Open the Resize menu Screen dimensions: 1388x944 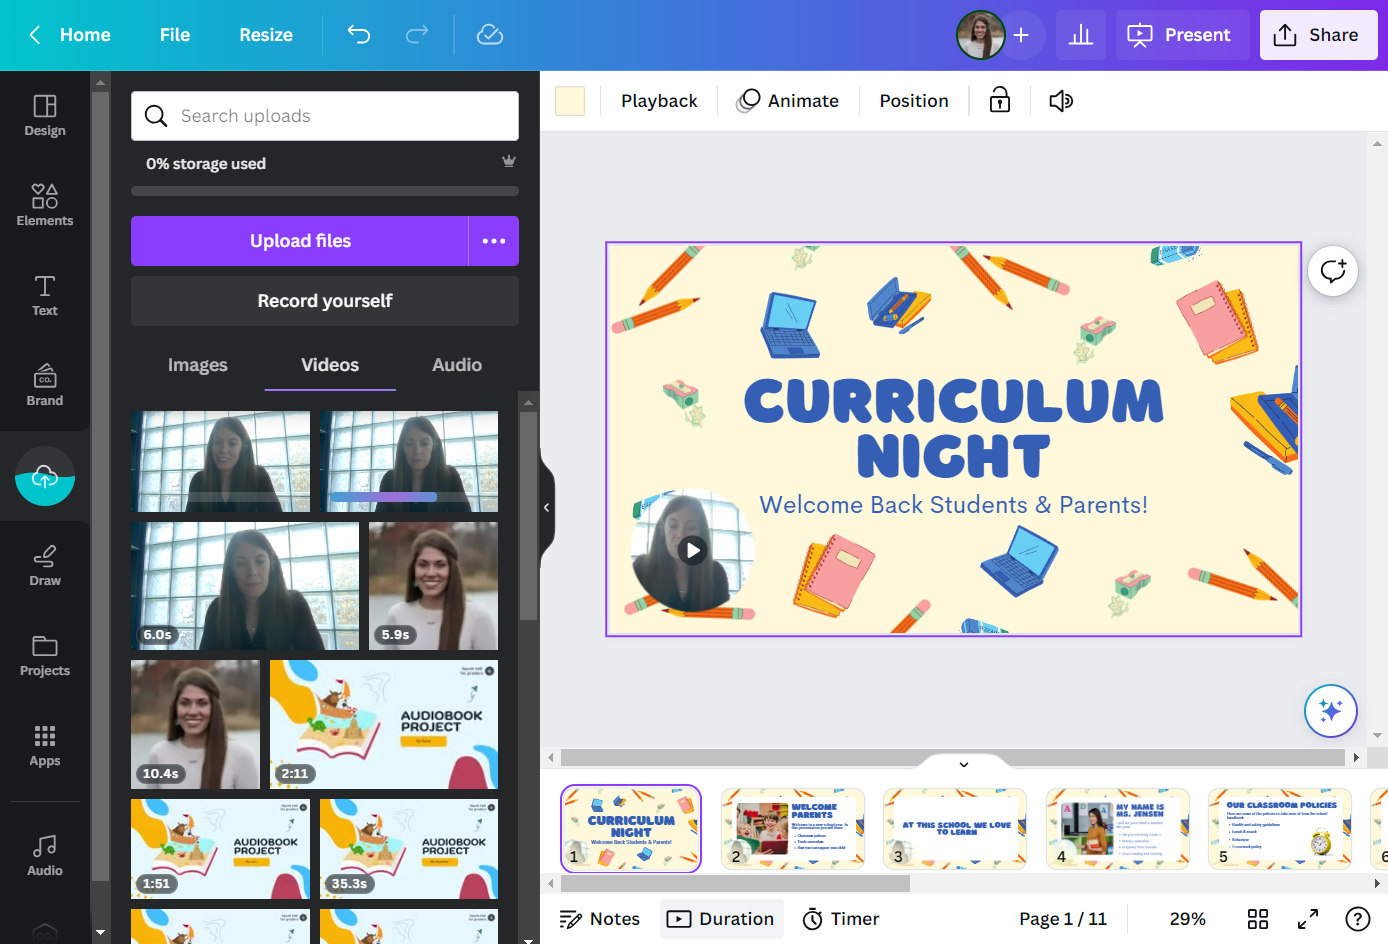click(x=266, y=35)
